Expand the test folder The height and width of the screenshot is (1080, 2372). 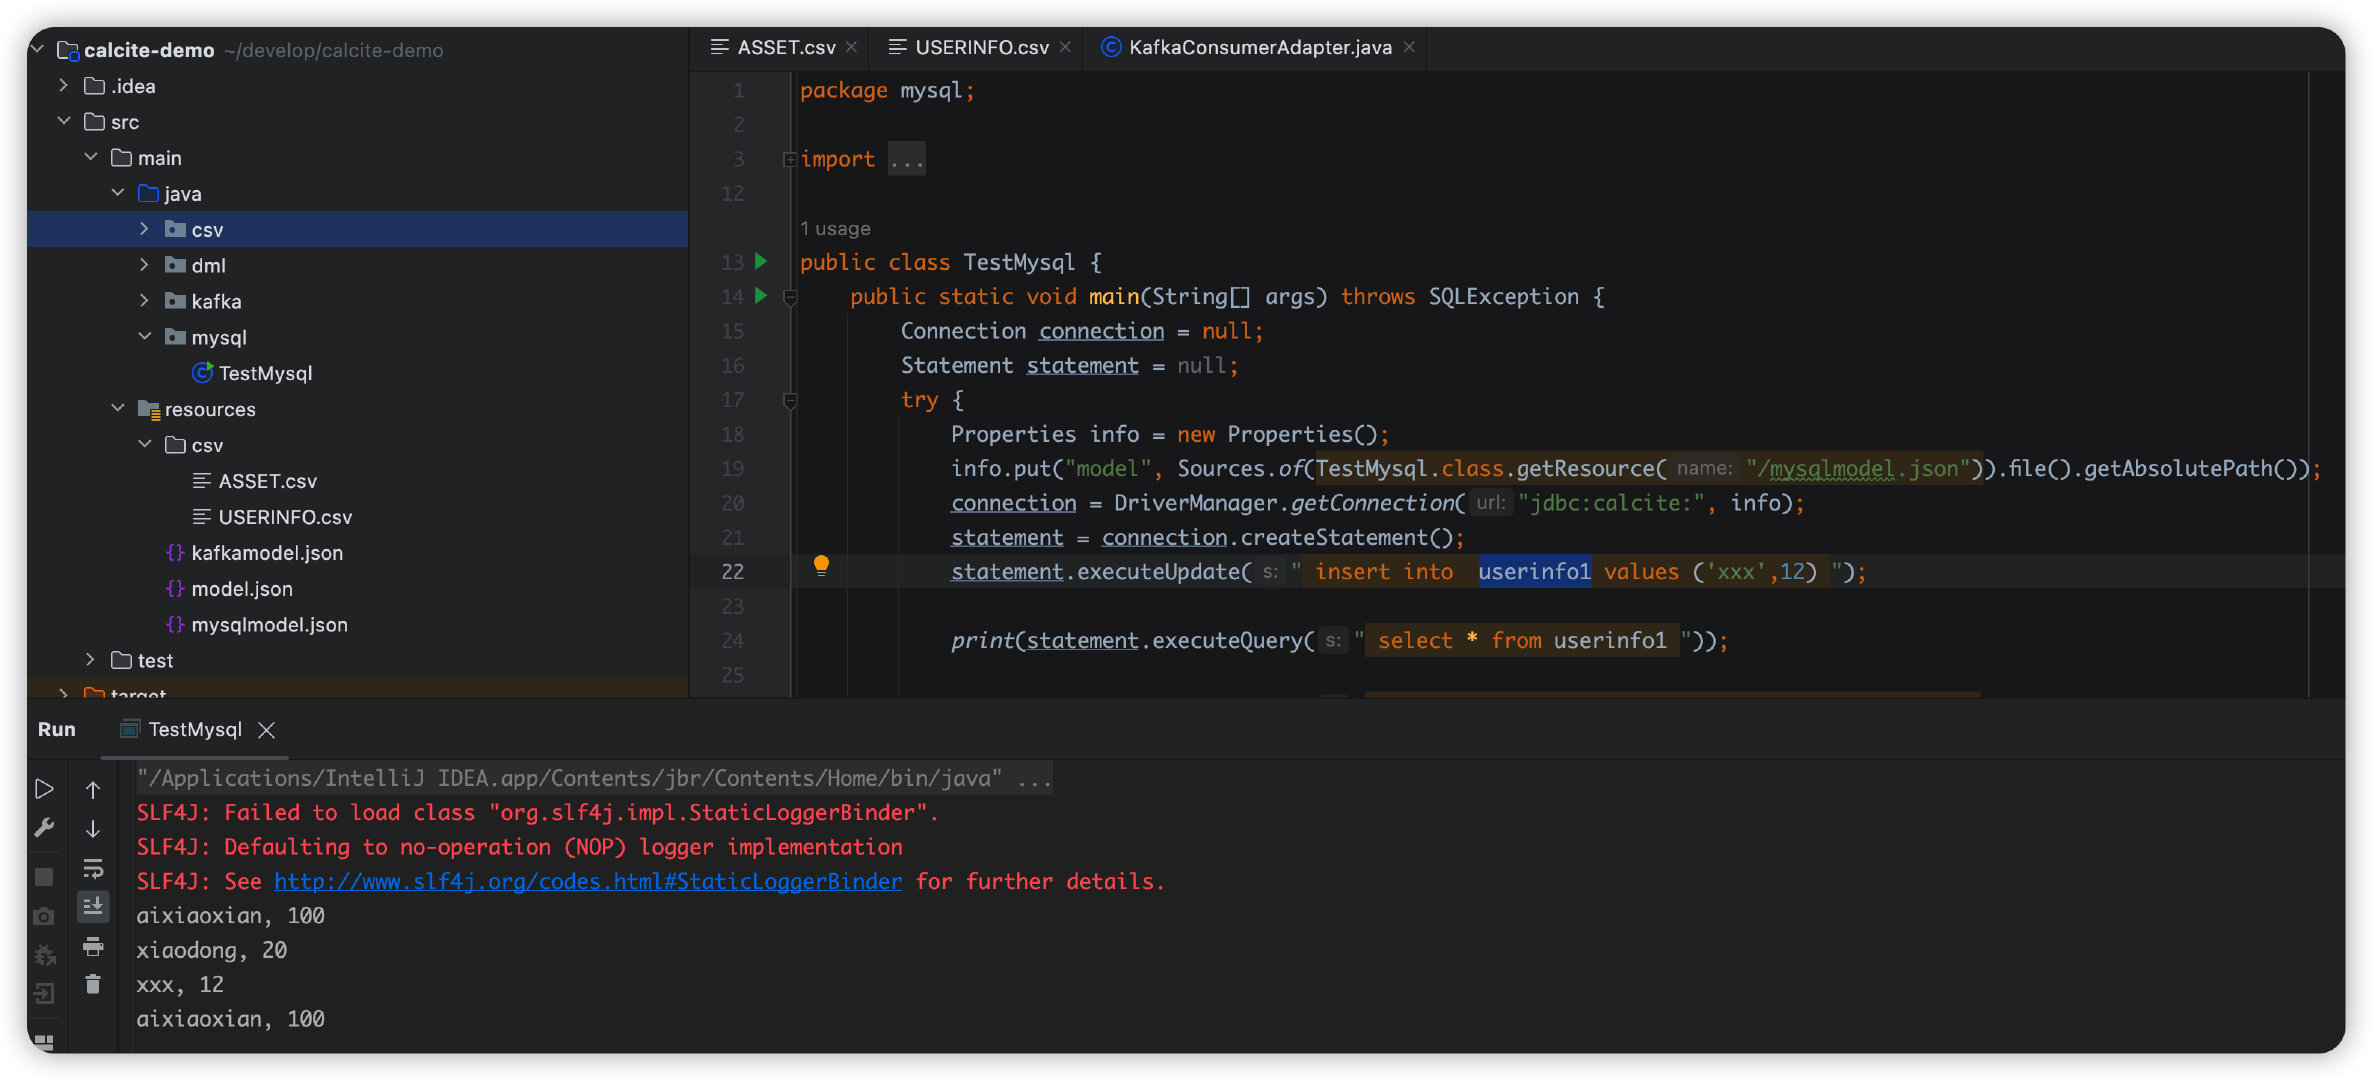(x=90, y=660)
